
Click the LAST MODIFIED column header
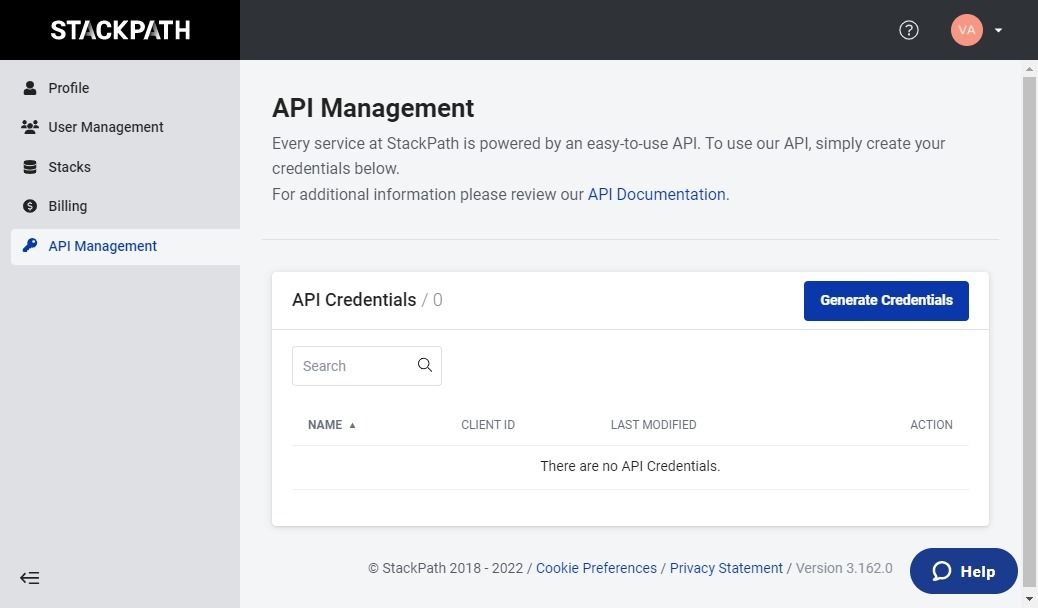[653, 425]
